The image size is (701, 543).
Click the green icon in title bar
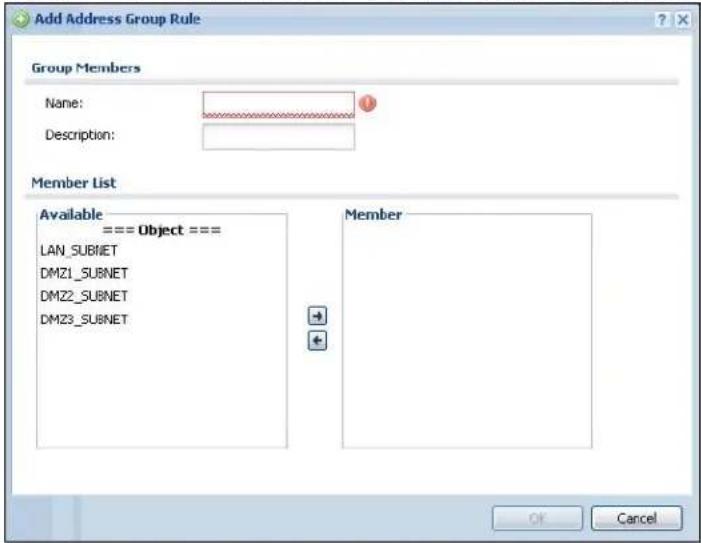tap(21, 19)
